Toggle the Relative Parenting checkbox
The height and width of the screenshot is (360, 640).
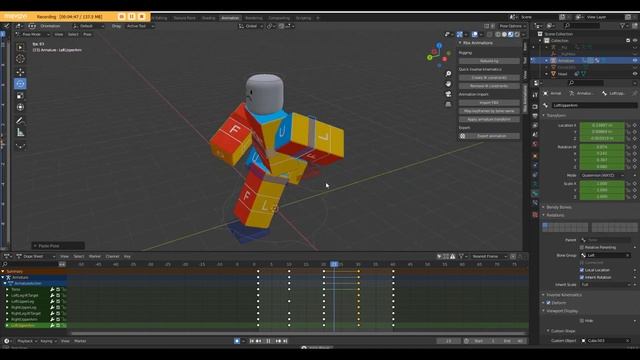click(x=582, y=247)
